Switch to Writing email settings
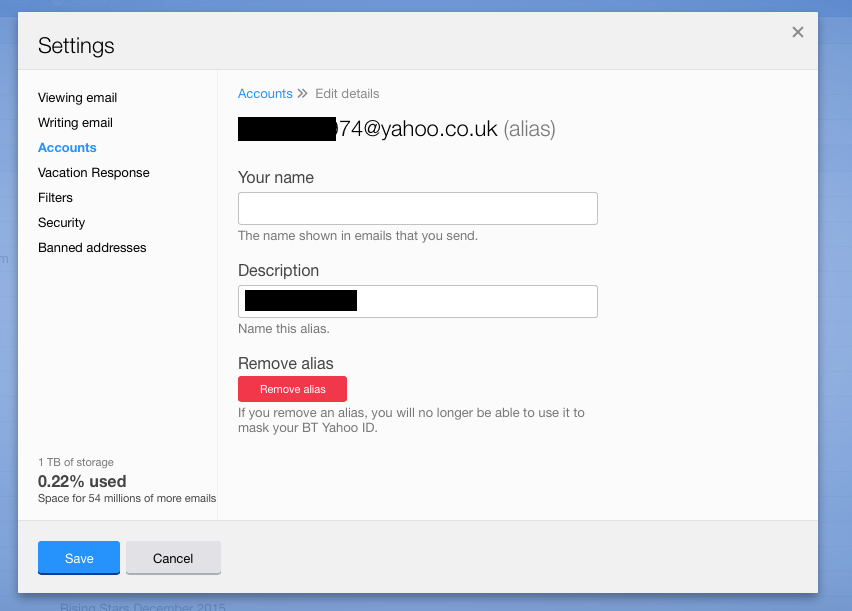Screen dimensions: 852x611 click(x=75, y=123)
